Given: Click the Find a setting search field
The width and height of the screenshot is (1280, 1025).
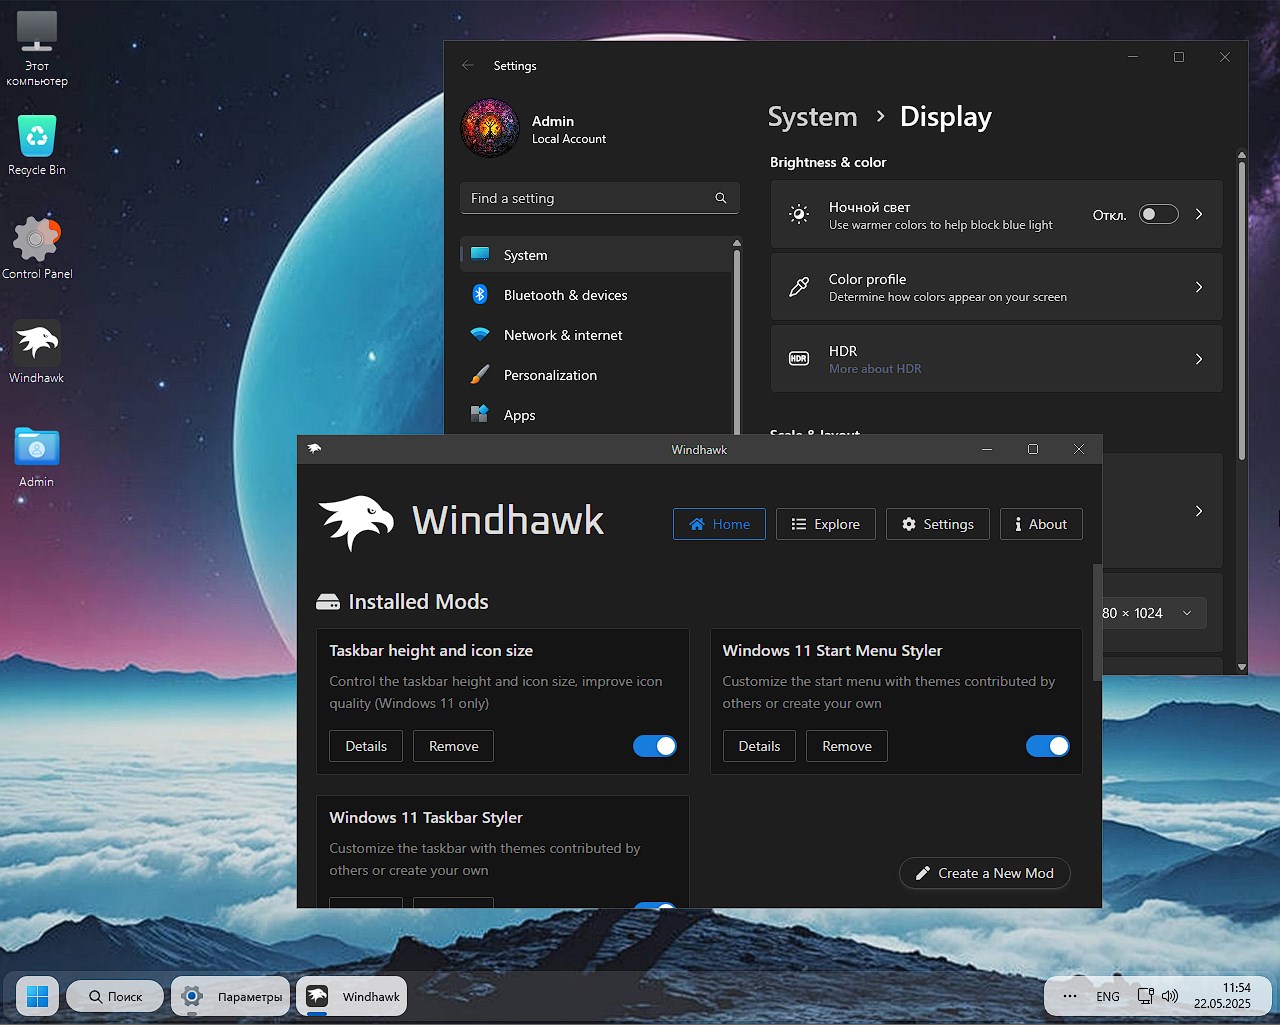Looking at the screenshot, I should coord(600,198).
